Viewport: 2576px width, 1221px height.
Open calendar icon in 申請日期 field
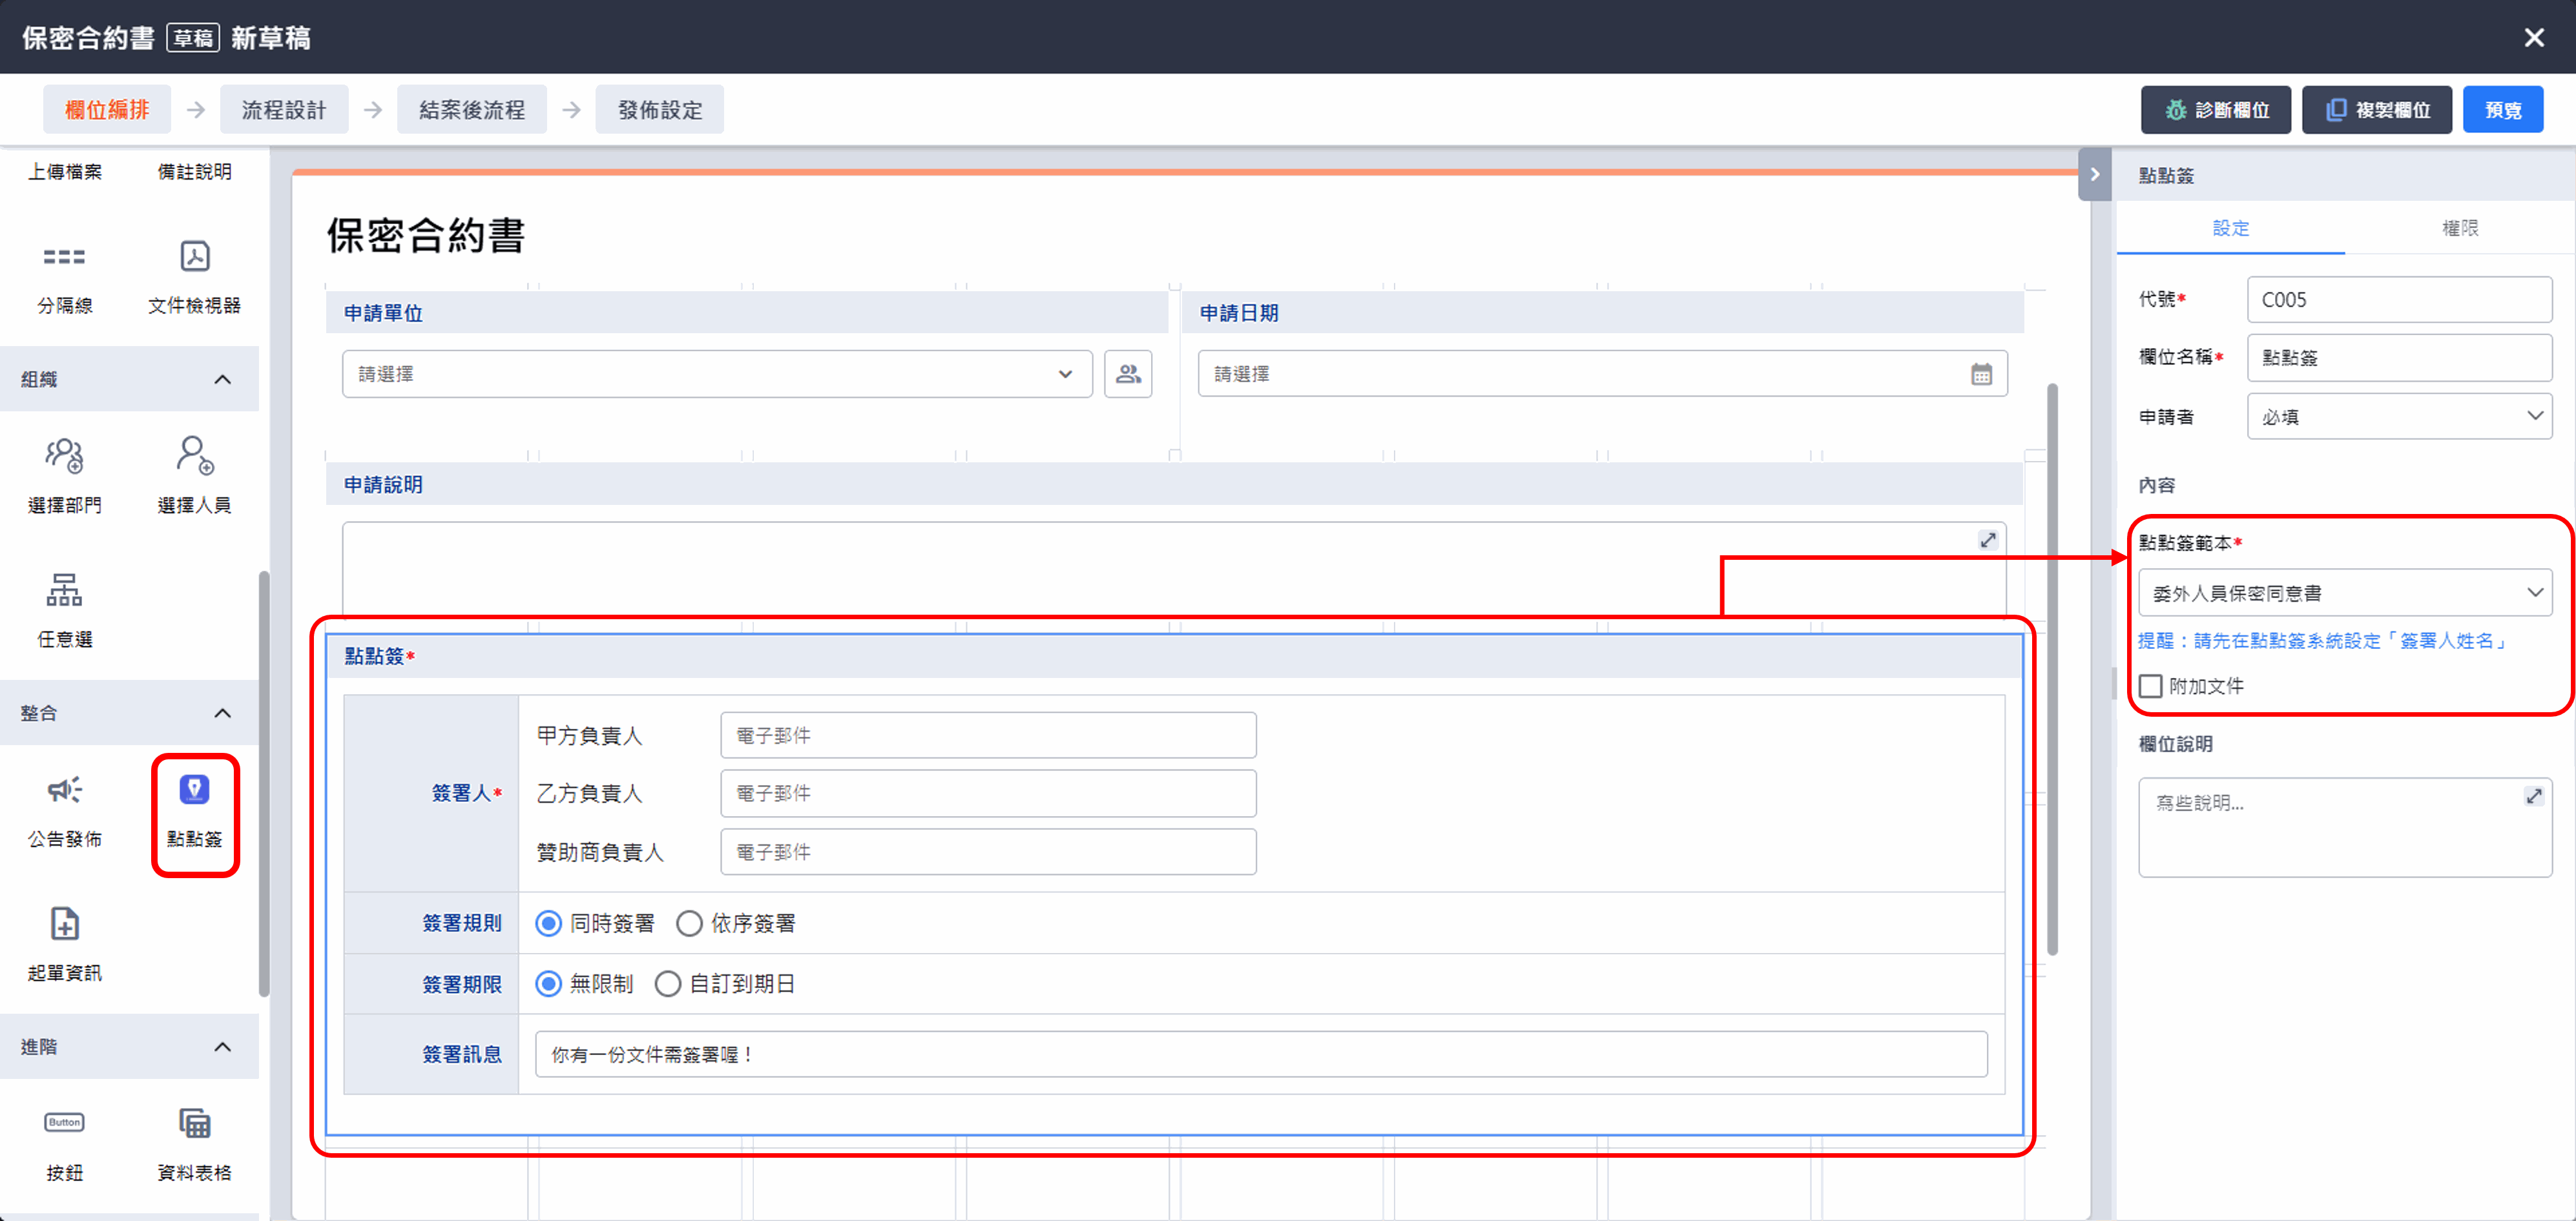pos(1980,374)
